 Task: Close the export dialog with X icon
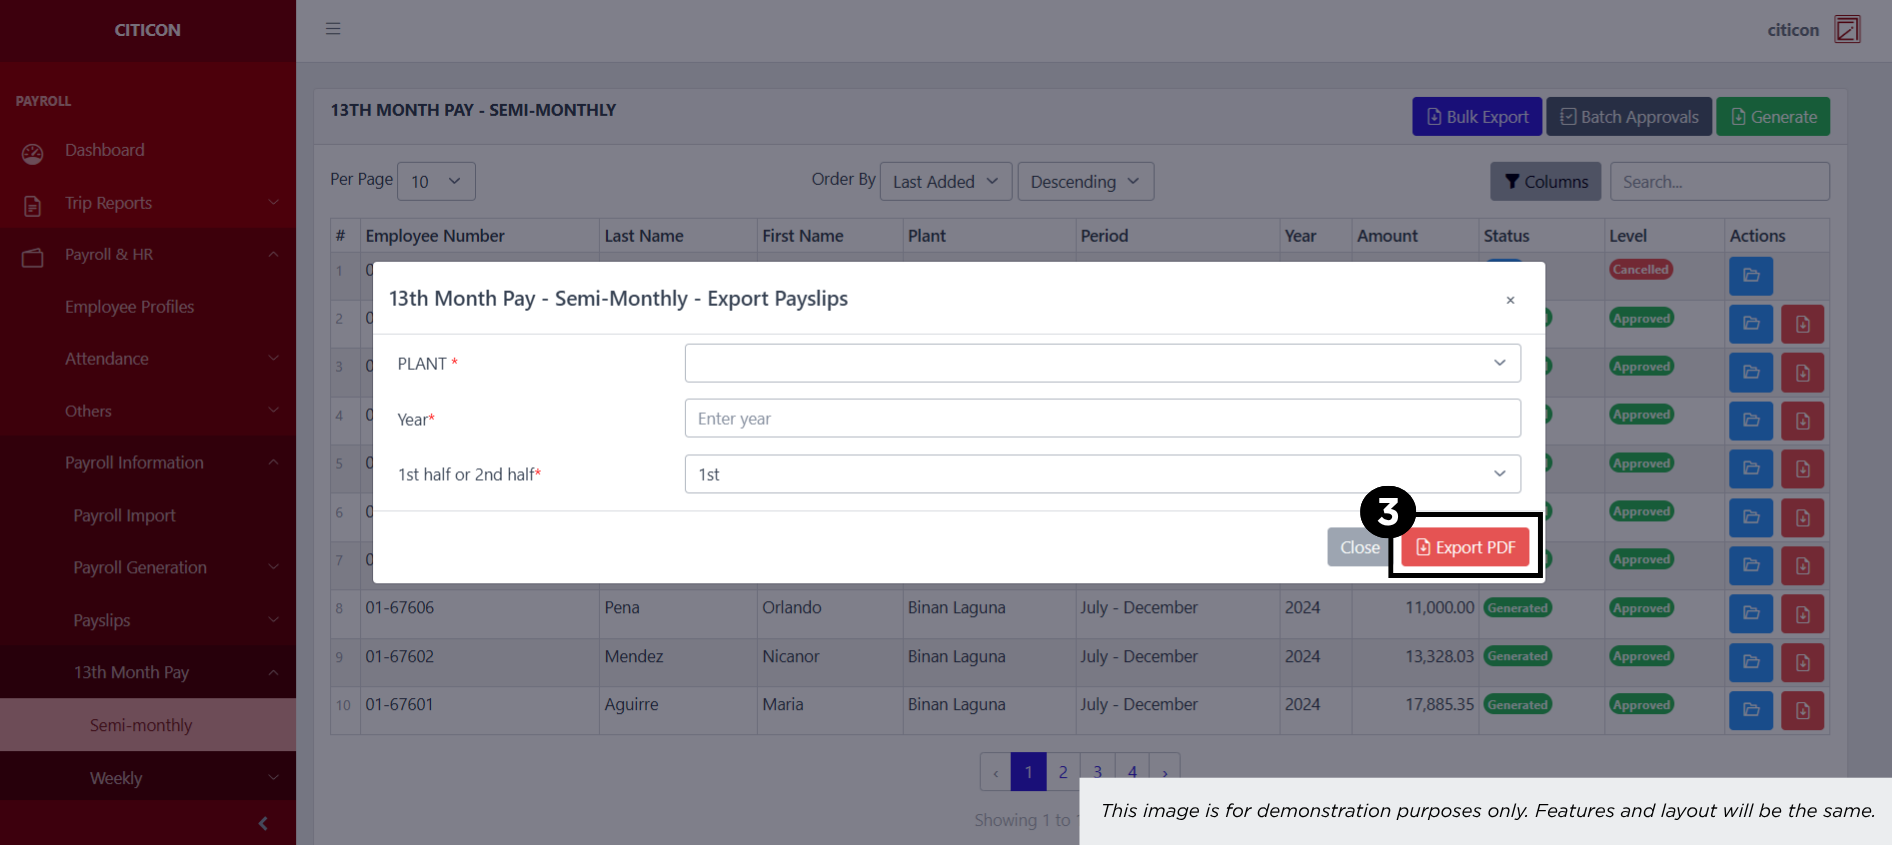[1510, 300]
